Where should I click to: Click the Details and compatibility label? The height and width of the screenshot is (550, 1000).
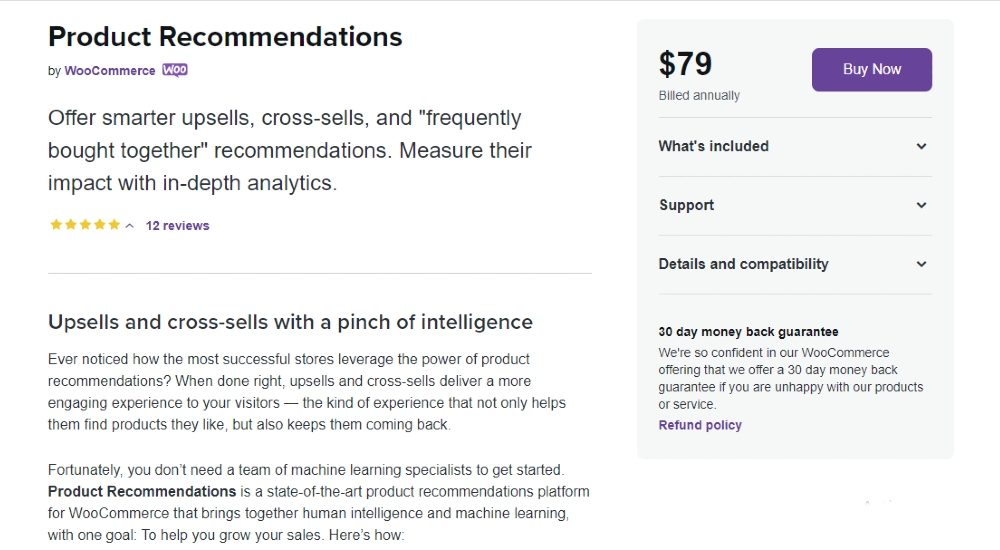point(744,264)
